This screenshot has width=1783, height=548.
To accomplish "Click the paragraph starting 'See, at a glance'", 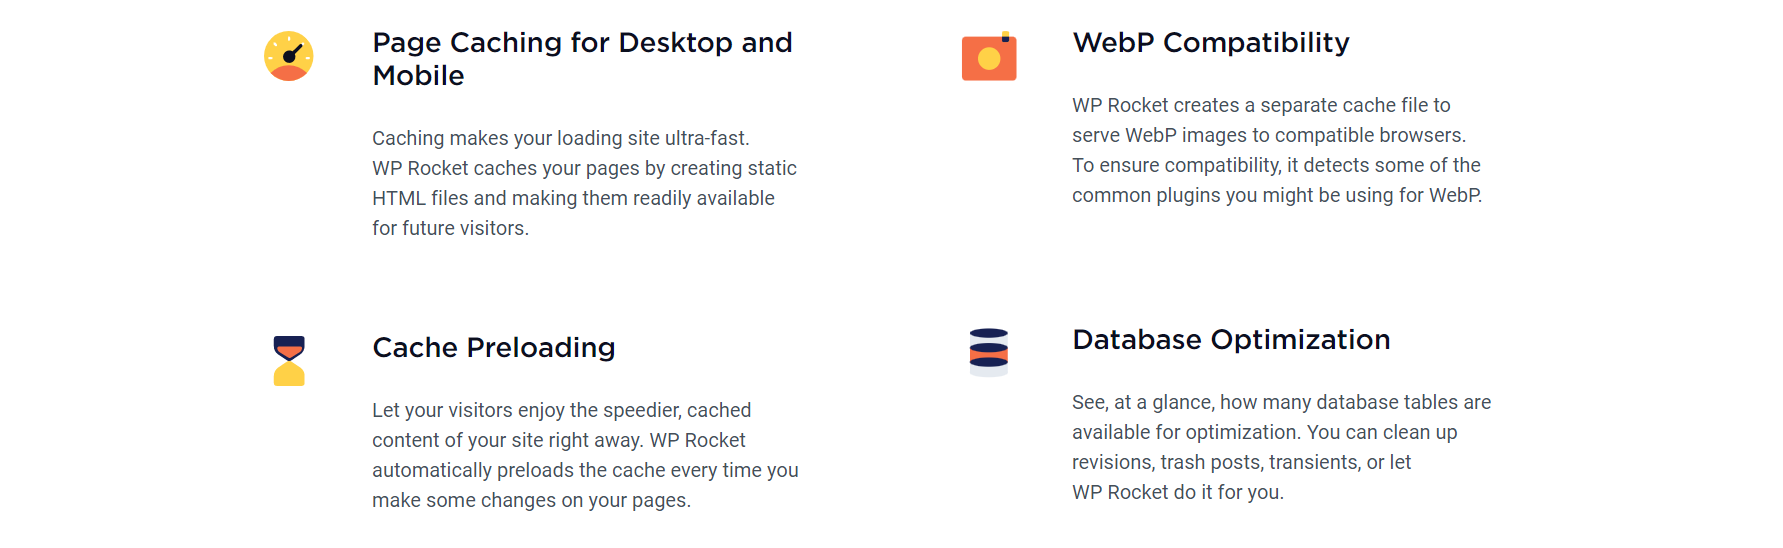I will (1280, 447).
